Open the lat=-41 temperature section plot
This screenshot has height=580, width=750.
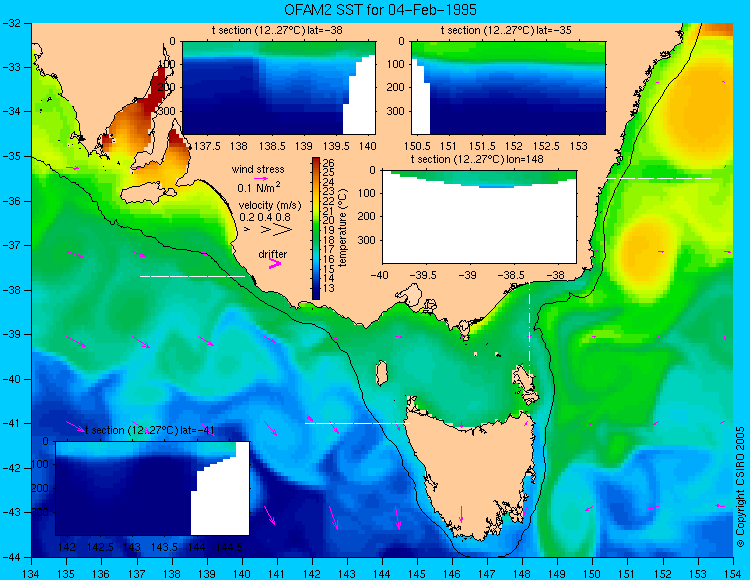pos(152,488)
